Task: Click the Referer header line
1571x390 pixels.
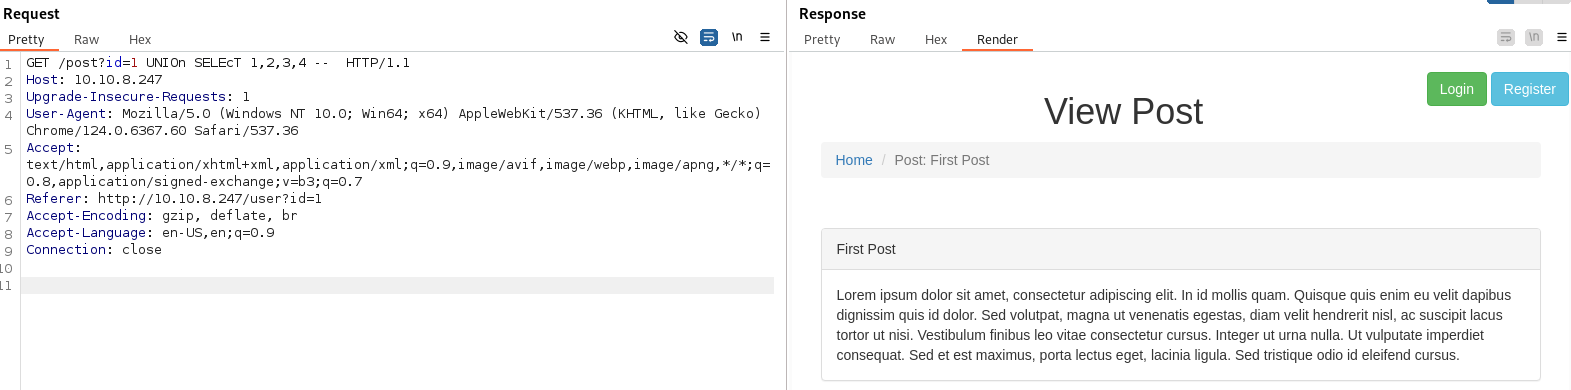Action: (x=174, y=198)
